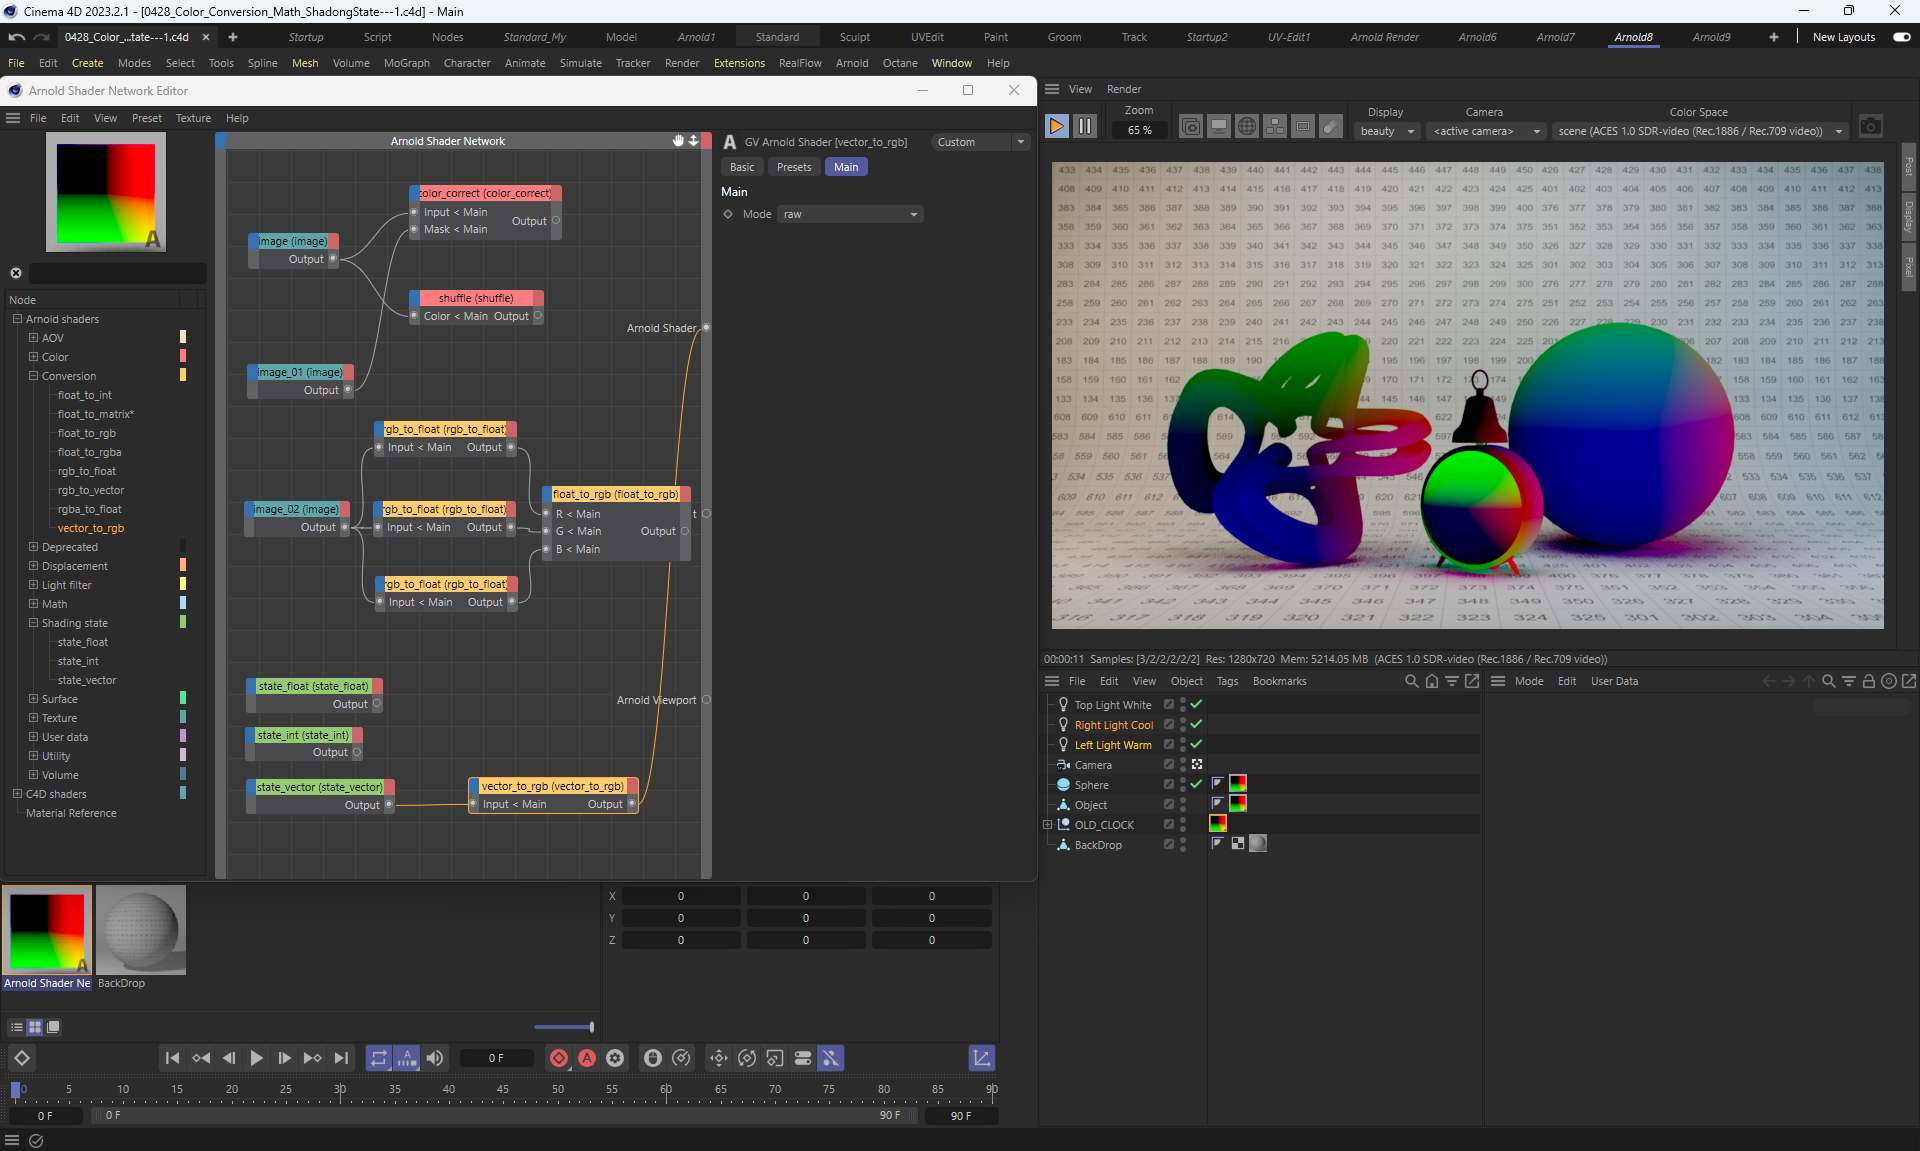Screen dimensions: 1920x1151
Task: Expand the Math shader category
Action: [x=33, y=604]
